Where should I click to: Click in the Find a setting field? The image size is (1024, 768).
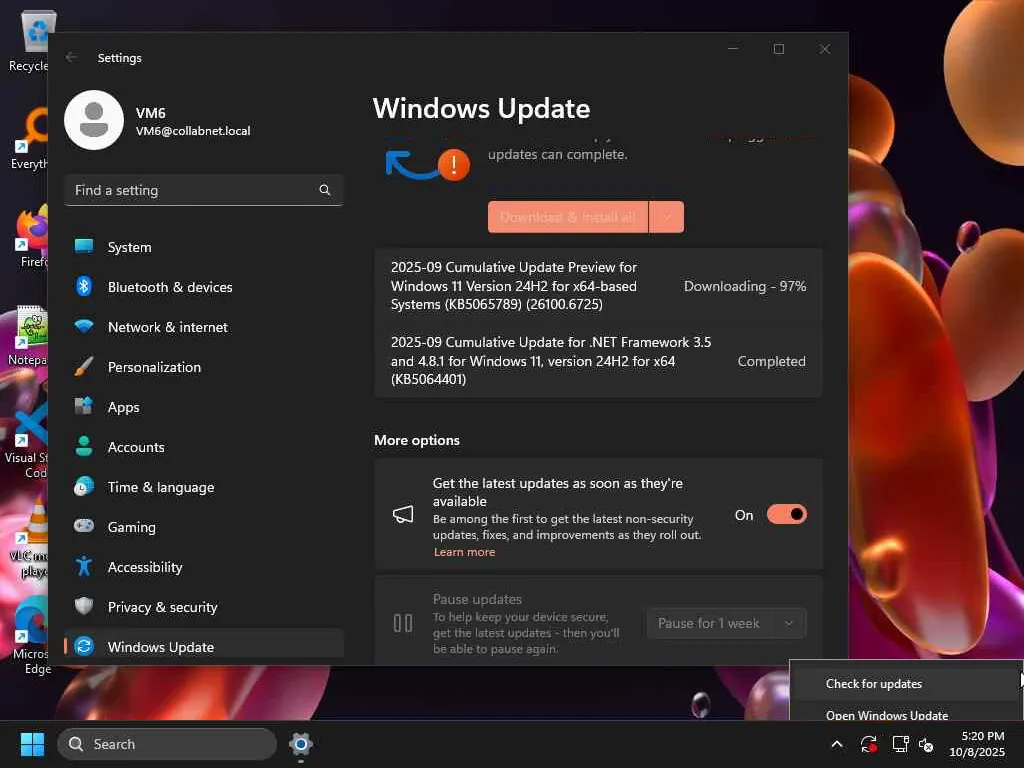[204, 190]
